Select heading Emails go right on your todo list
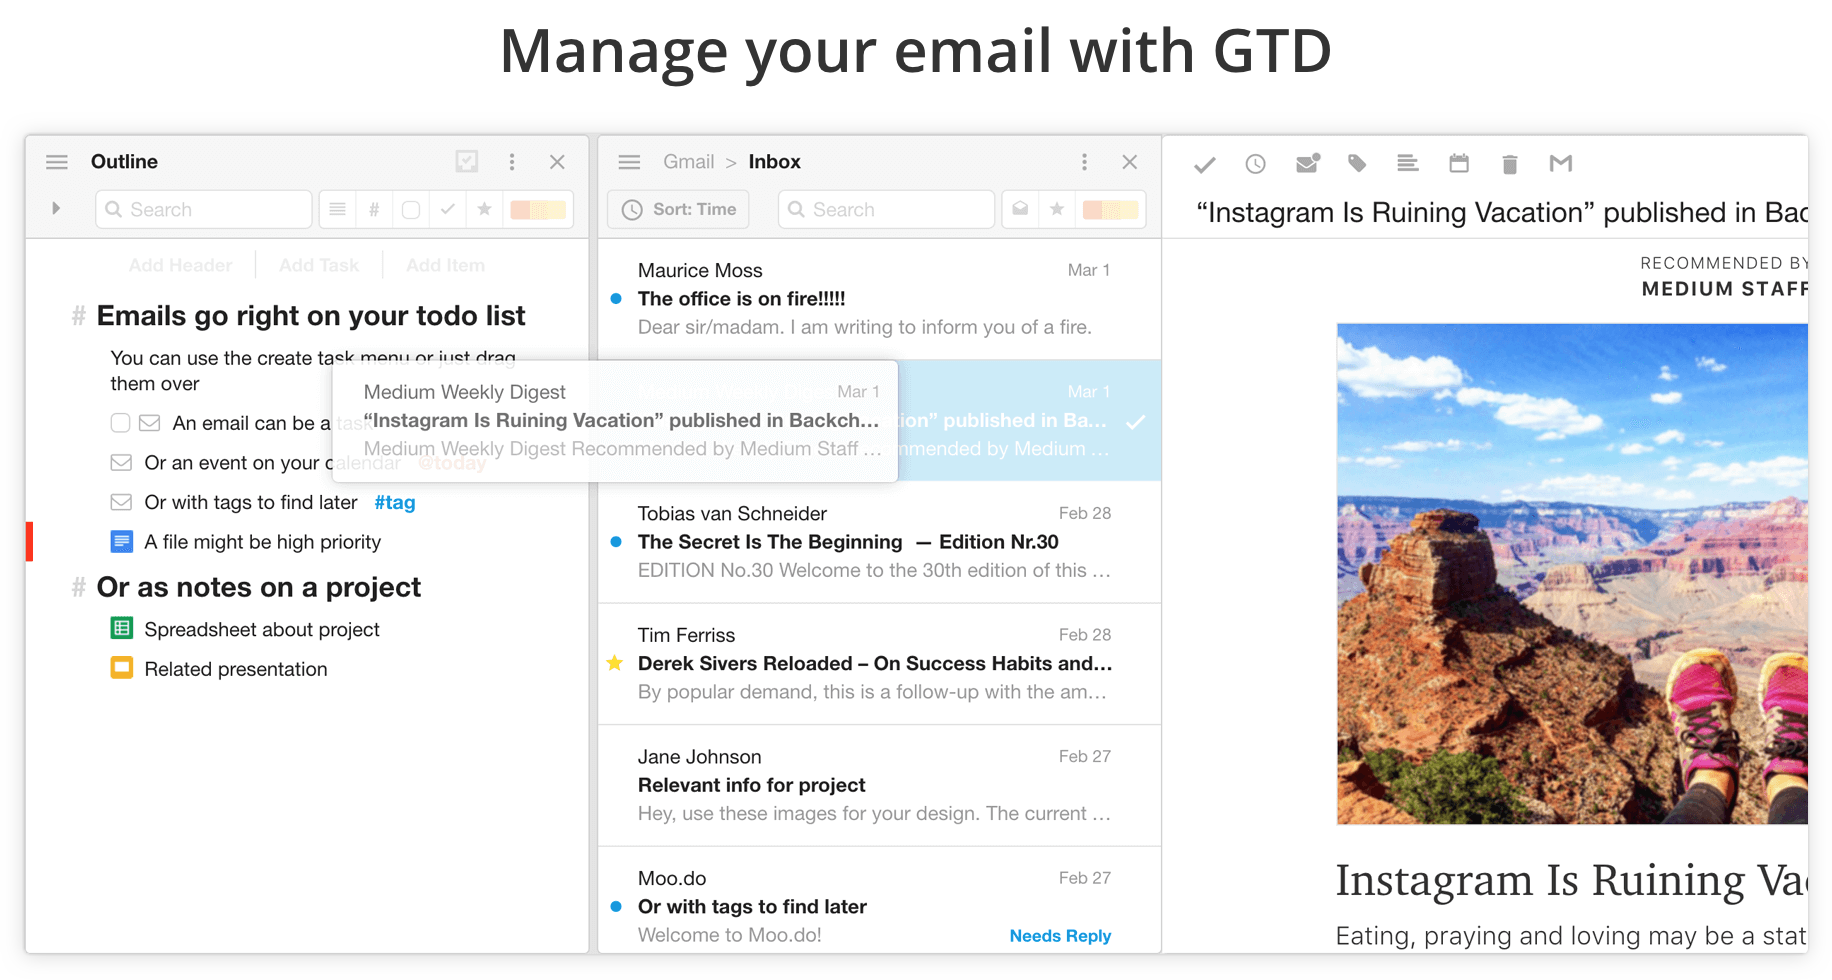Image resolution: width=1832 pixels, height=980 pixels. coord(311,316)
